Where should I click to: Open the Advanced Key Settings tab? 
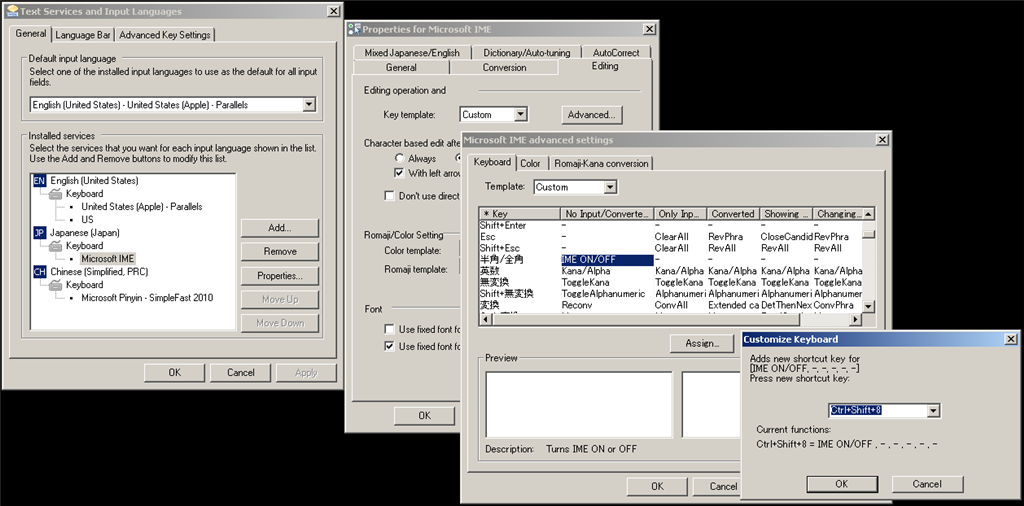[x=165, y=35]
